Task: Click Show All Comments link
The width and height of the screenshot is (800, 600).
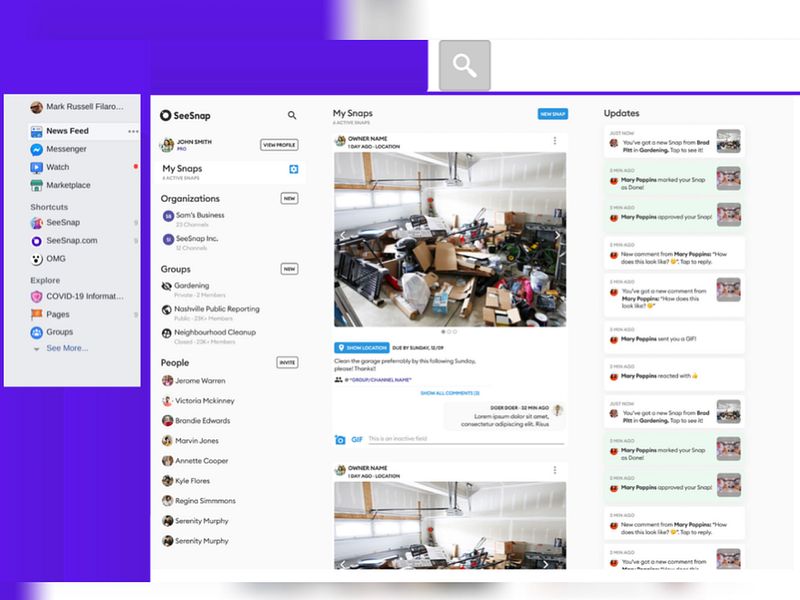Action: (449, 393)
